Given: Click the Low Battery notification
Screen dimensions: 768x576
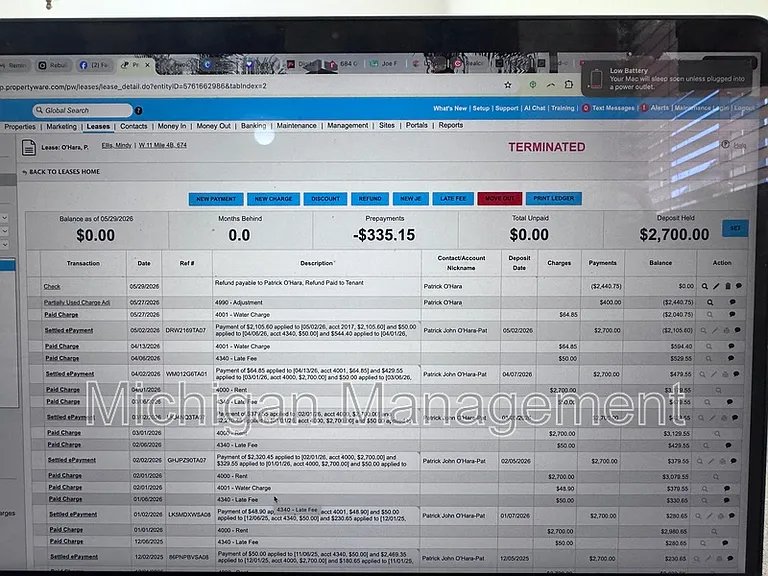Looking at the screenshot, I should [669, 79].
